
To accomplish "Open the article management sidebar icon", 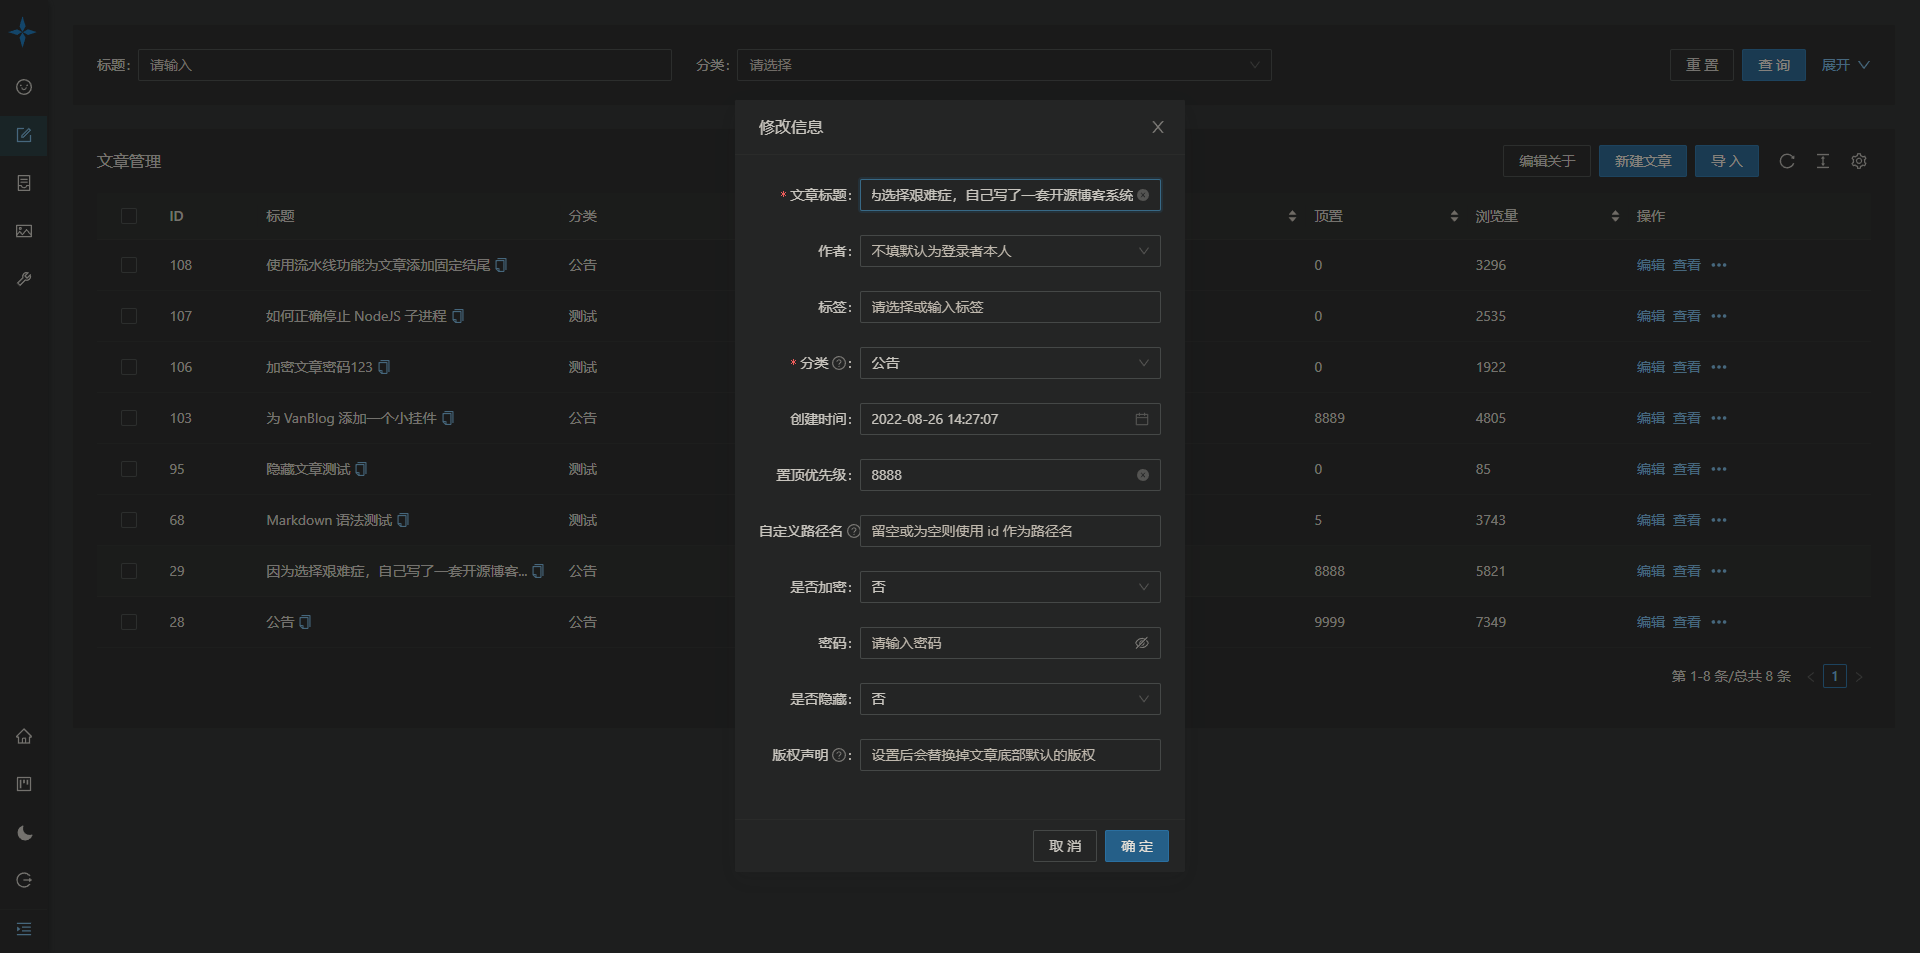I will [x=24, y=135].
